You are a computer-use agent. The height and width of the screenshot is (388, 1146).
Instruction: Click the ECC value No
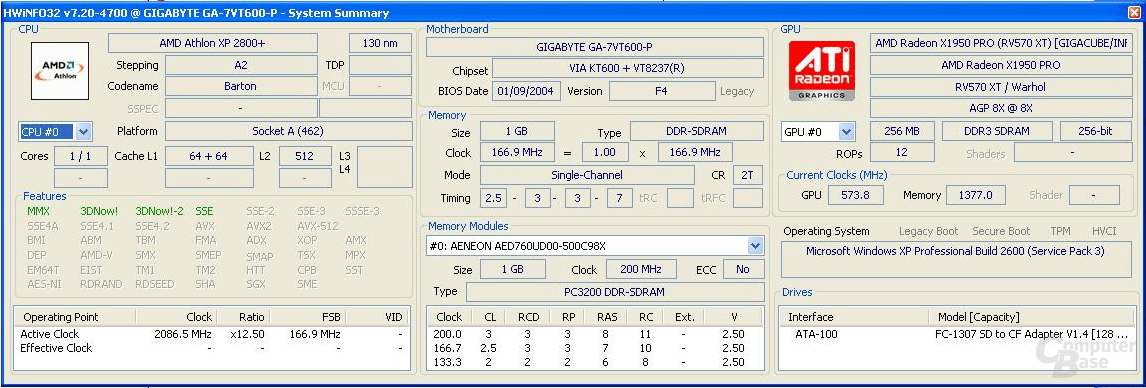coord(743,269)
